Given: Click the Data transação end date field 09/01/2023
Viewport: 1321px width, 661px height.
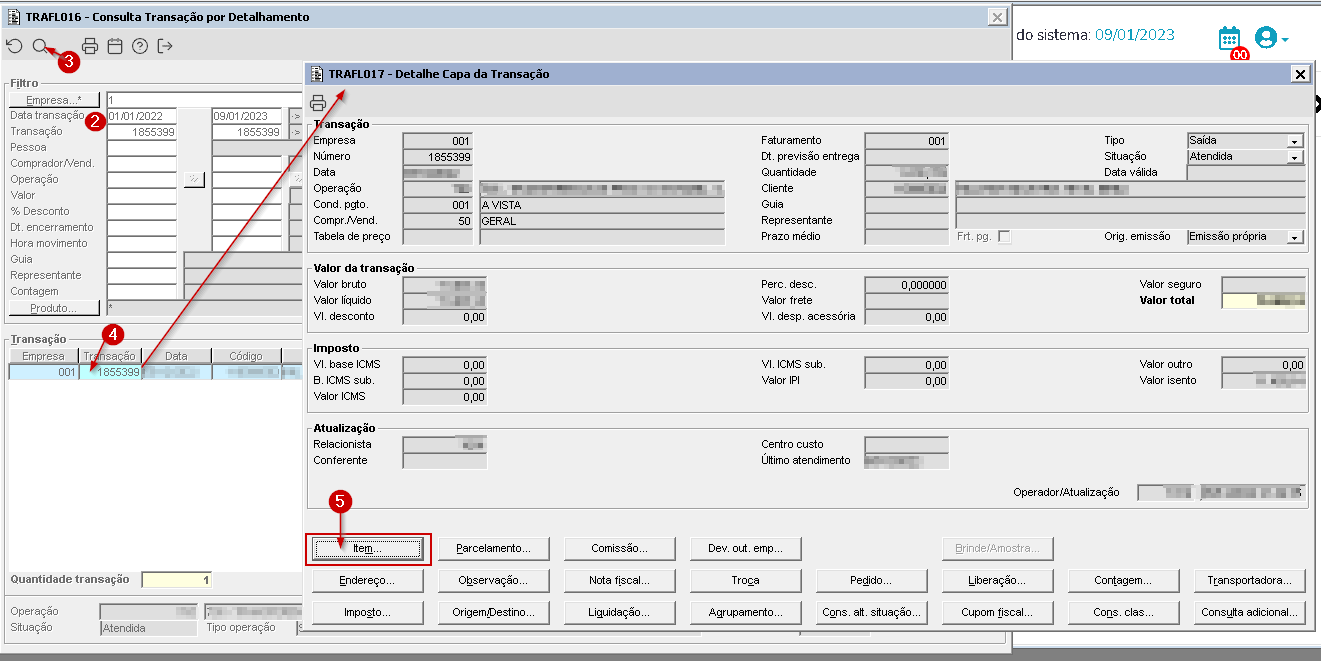Looking at the screenshot, I should [247, 116].
